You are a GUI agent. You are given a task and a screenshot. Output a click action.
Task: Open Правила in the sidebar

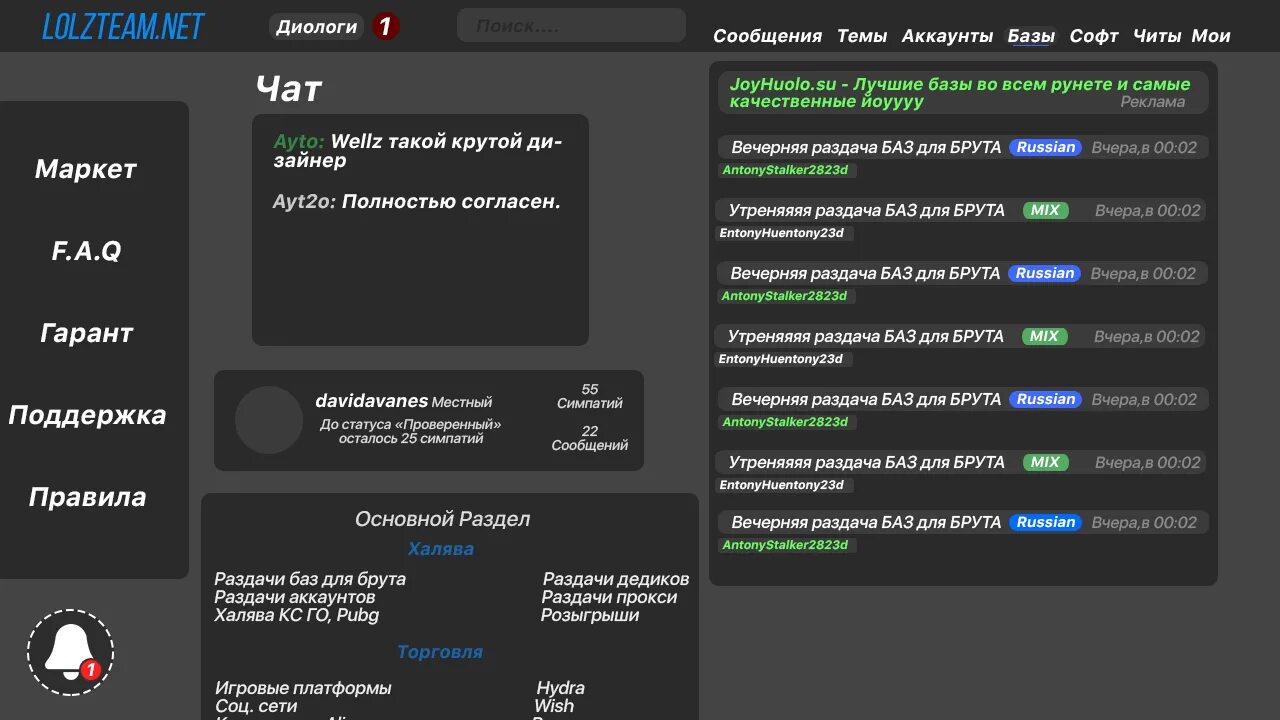click(87, 497)
